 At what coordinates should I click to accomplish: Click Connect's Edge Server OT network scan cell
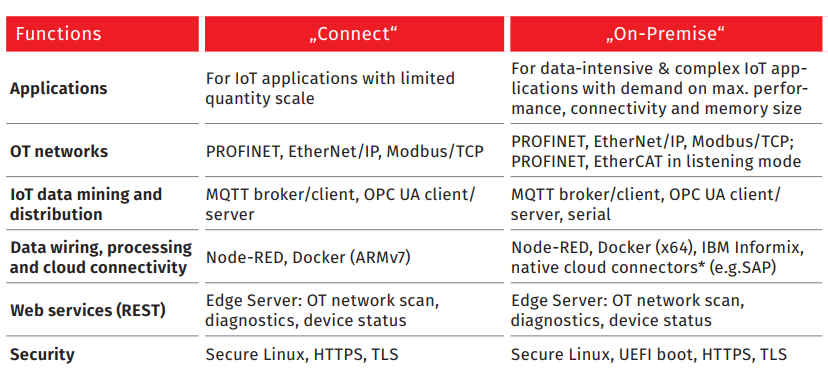pos(323,310)
